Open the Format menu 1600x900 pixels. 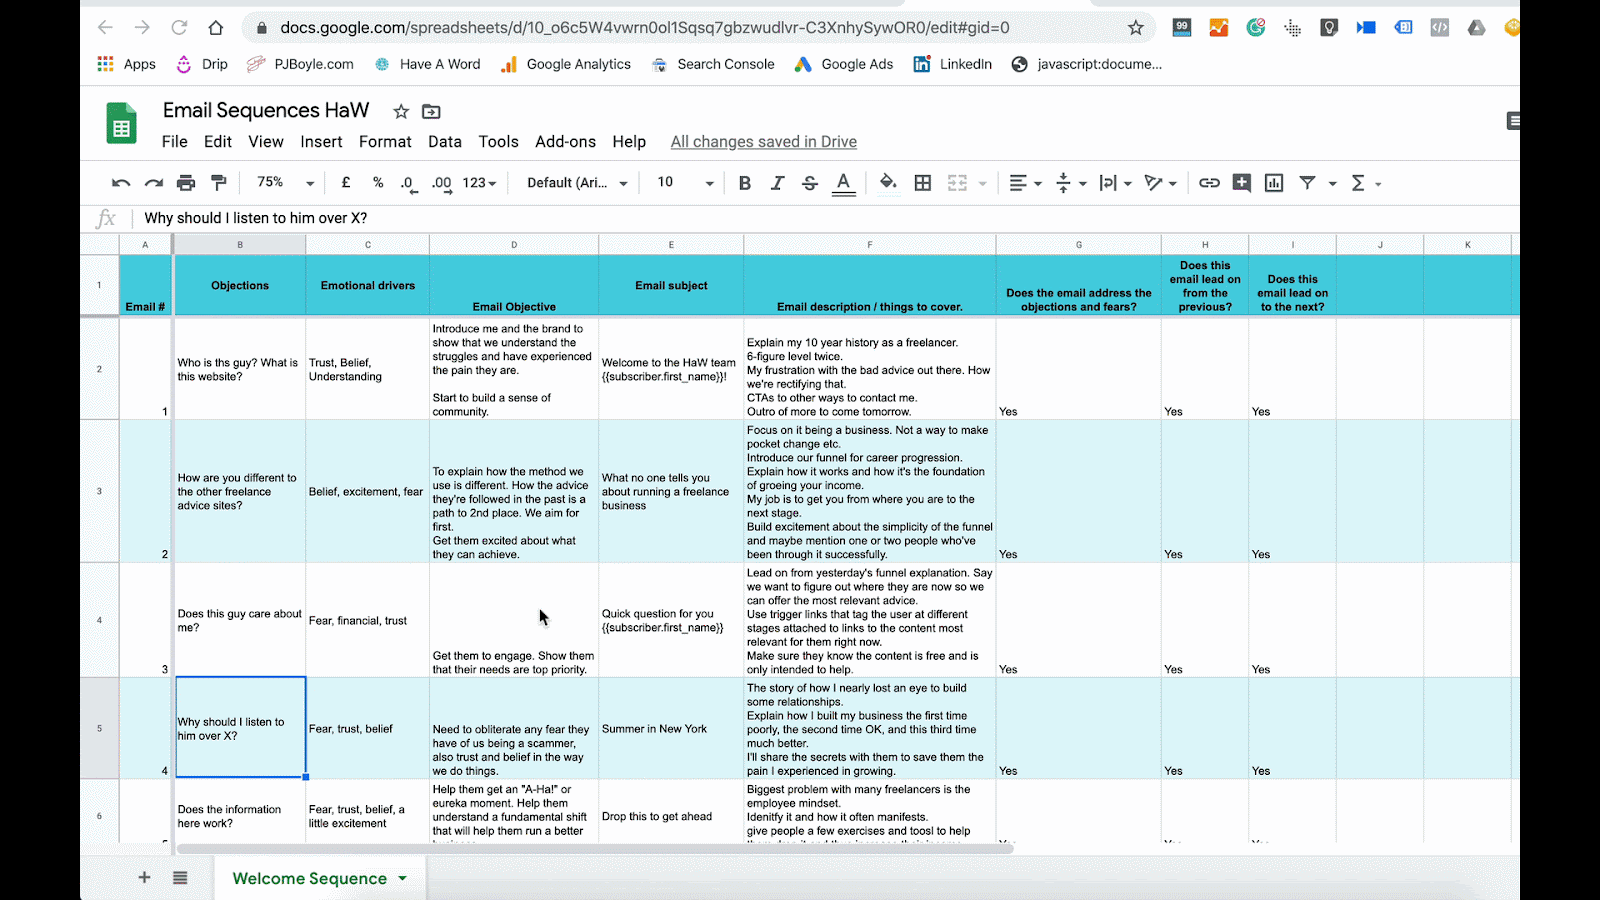click(x=385, y=142)
